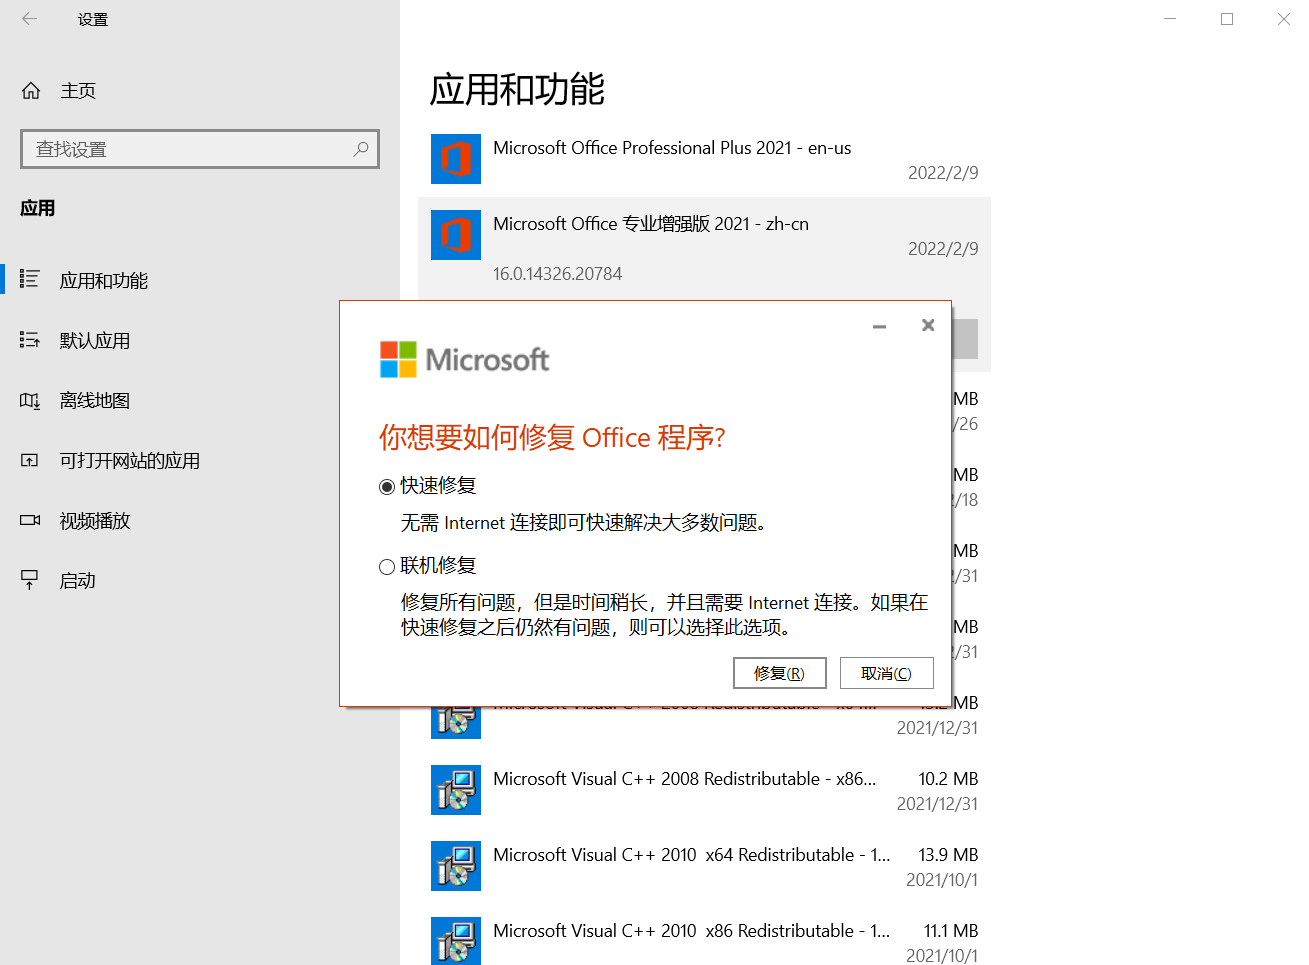Click Visual C++ 2008 x86 installer icon
This screenshot has height=965, width=1309.
[456, 790]
